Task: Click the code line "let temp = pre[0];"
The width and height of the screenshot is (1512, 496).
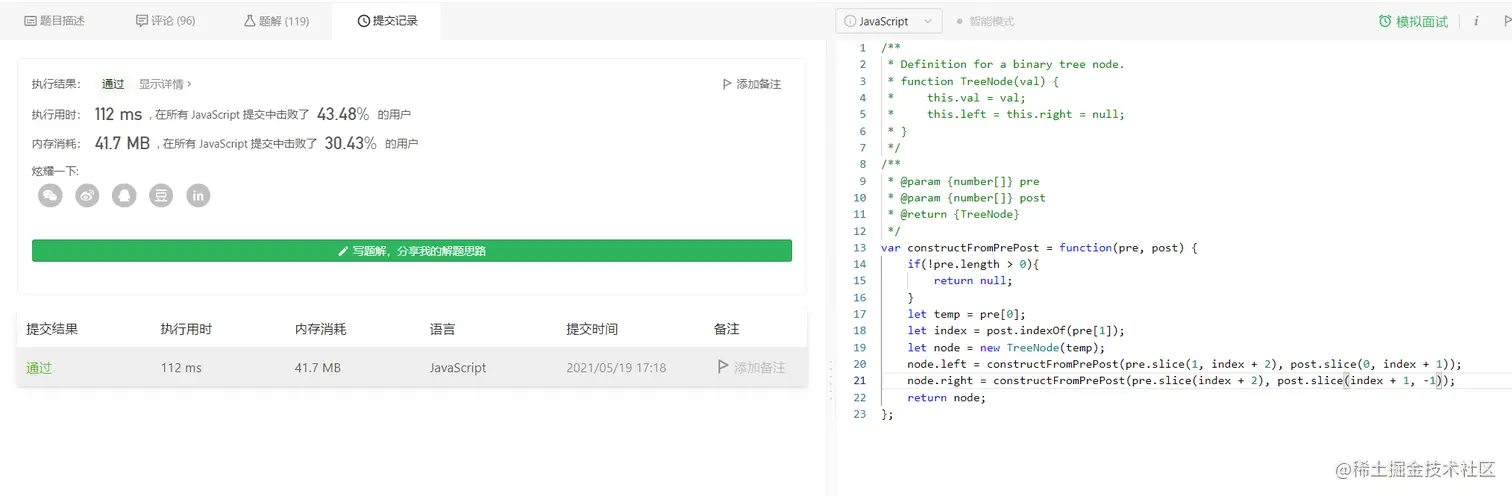Action: click(x=966, y=314)
